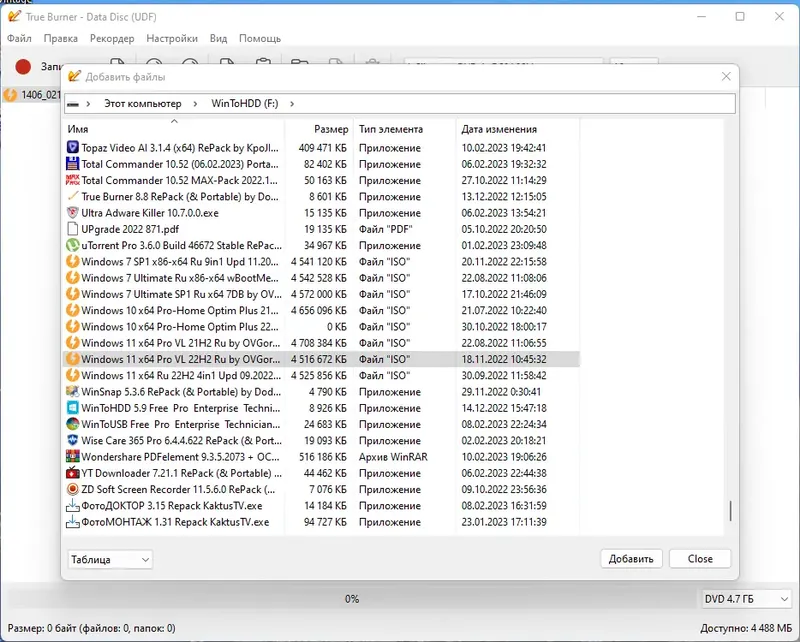Open the Правка menu
This screenshot has height=642, width=800.
61,38
